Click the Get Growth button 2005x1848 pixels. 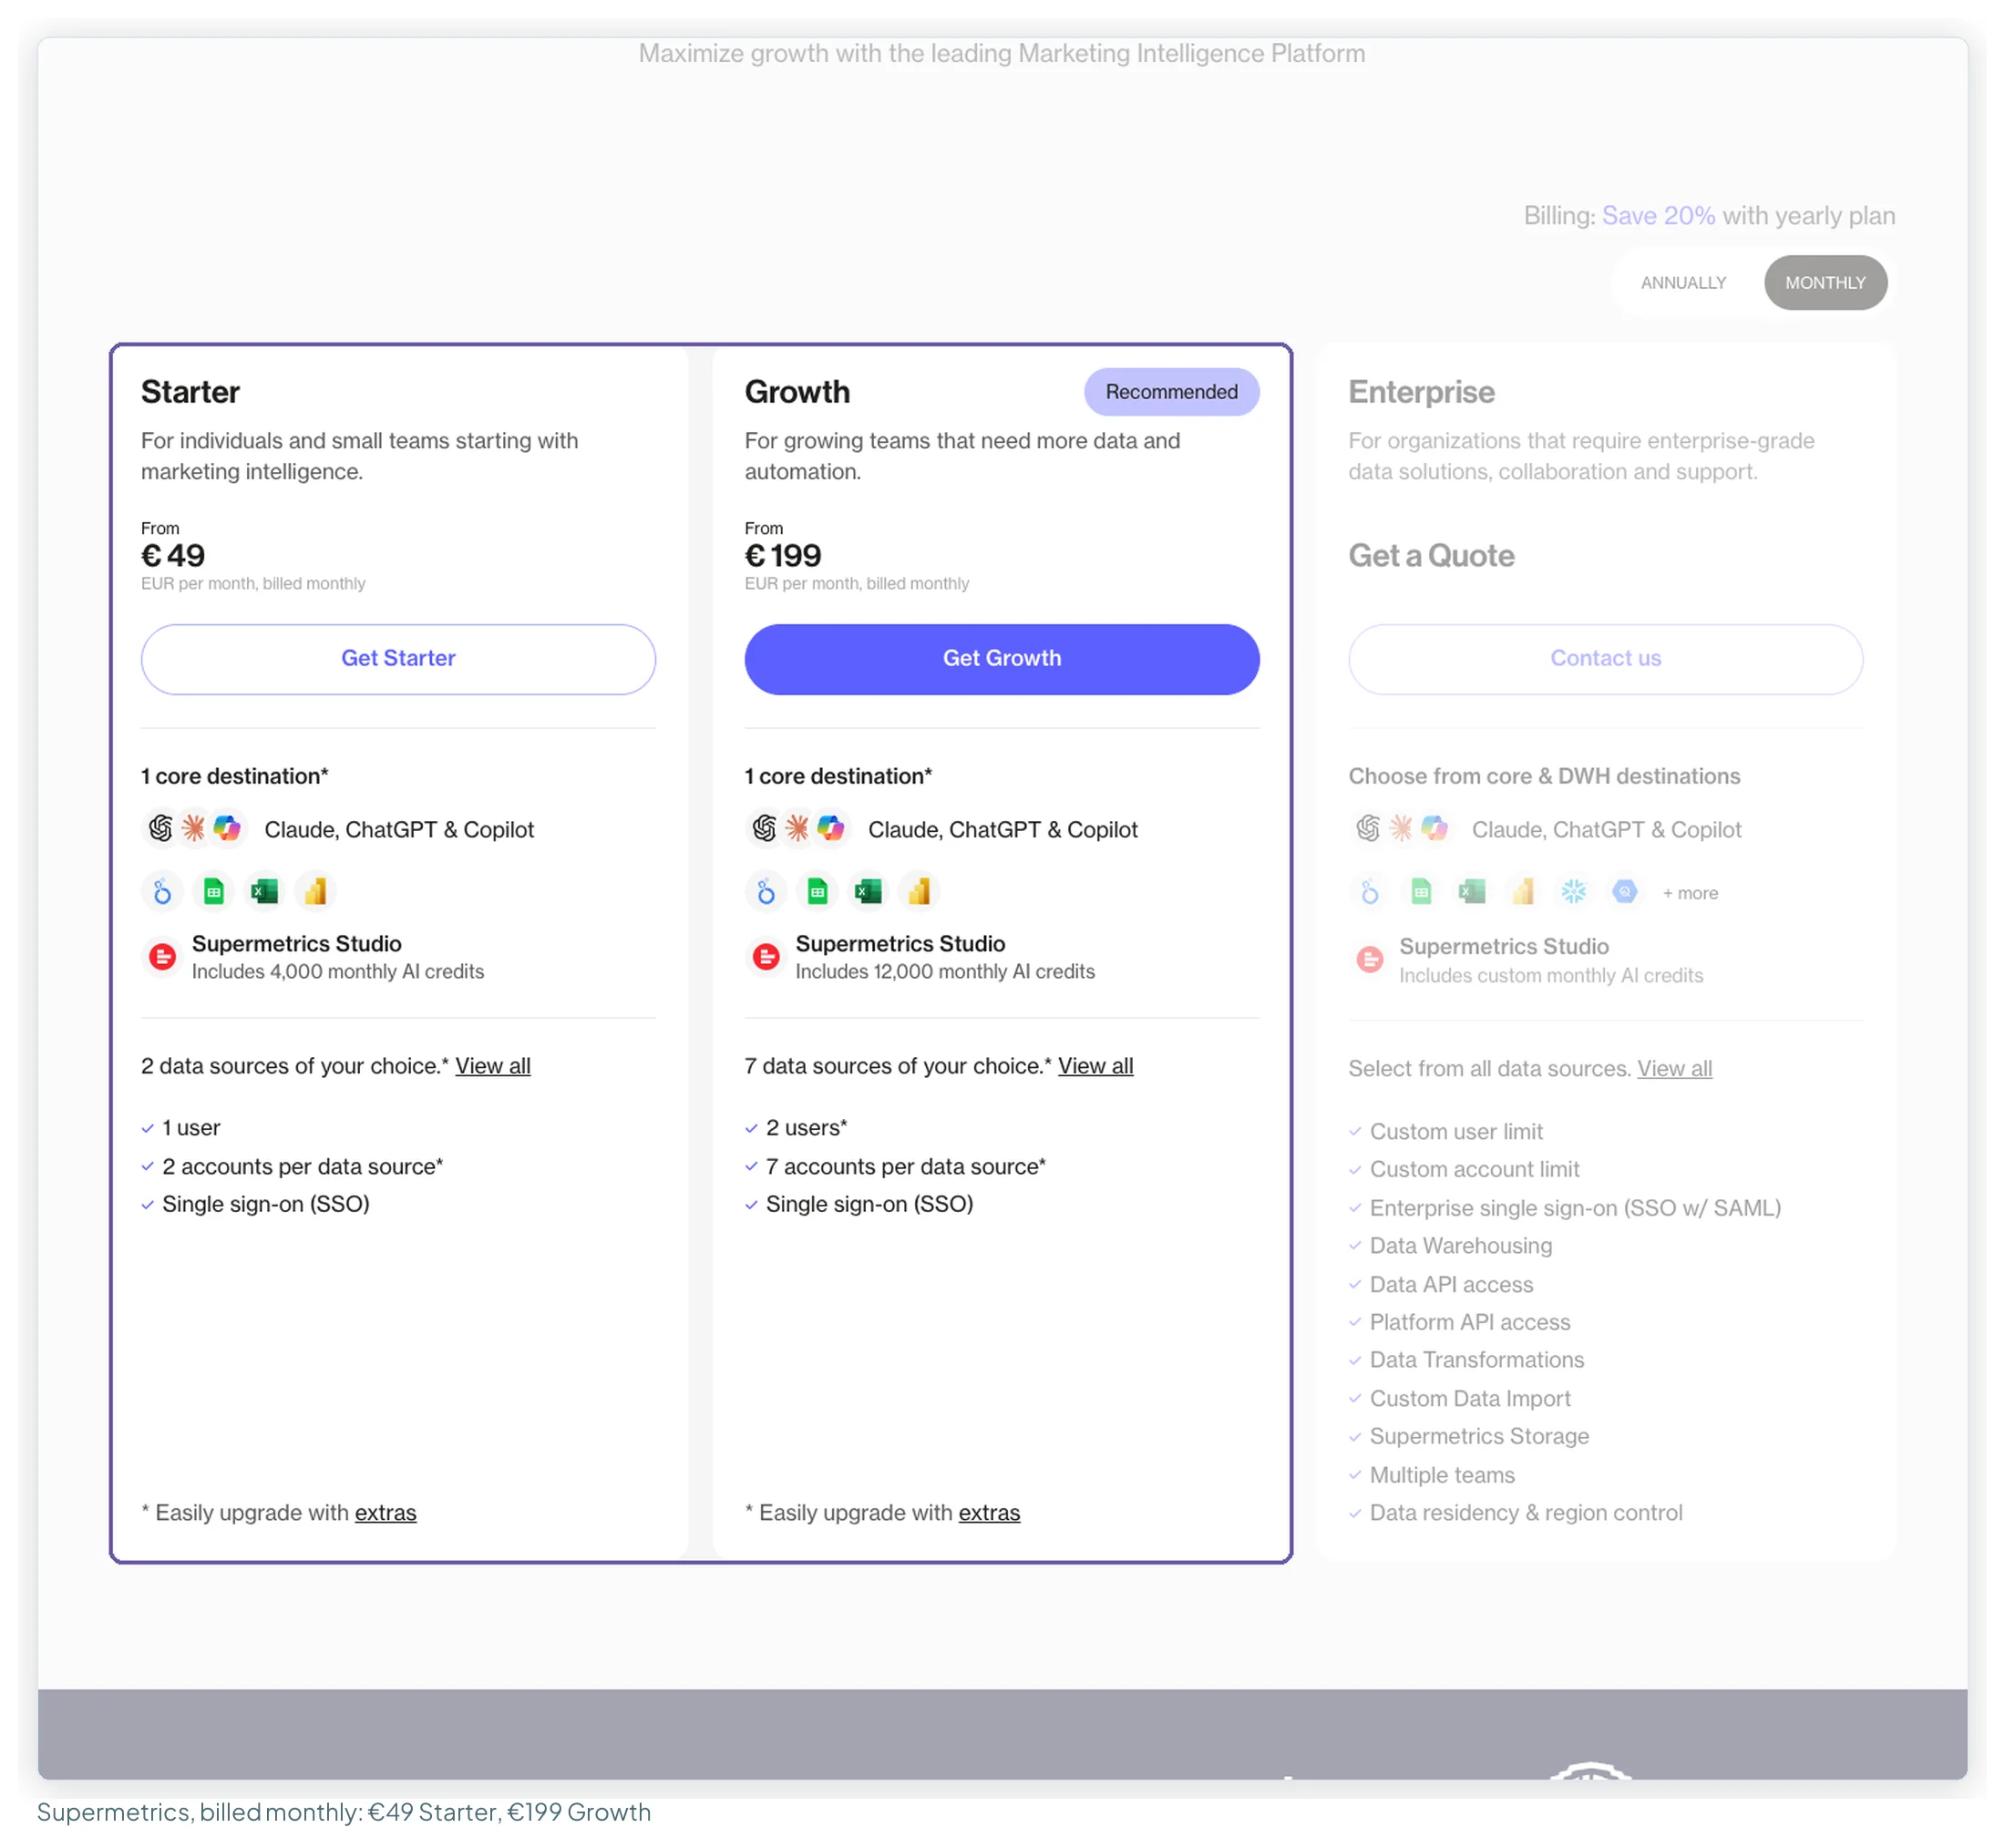[x=1002, y=659]
